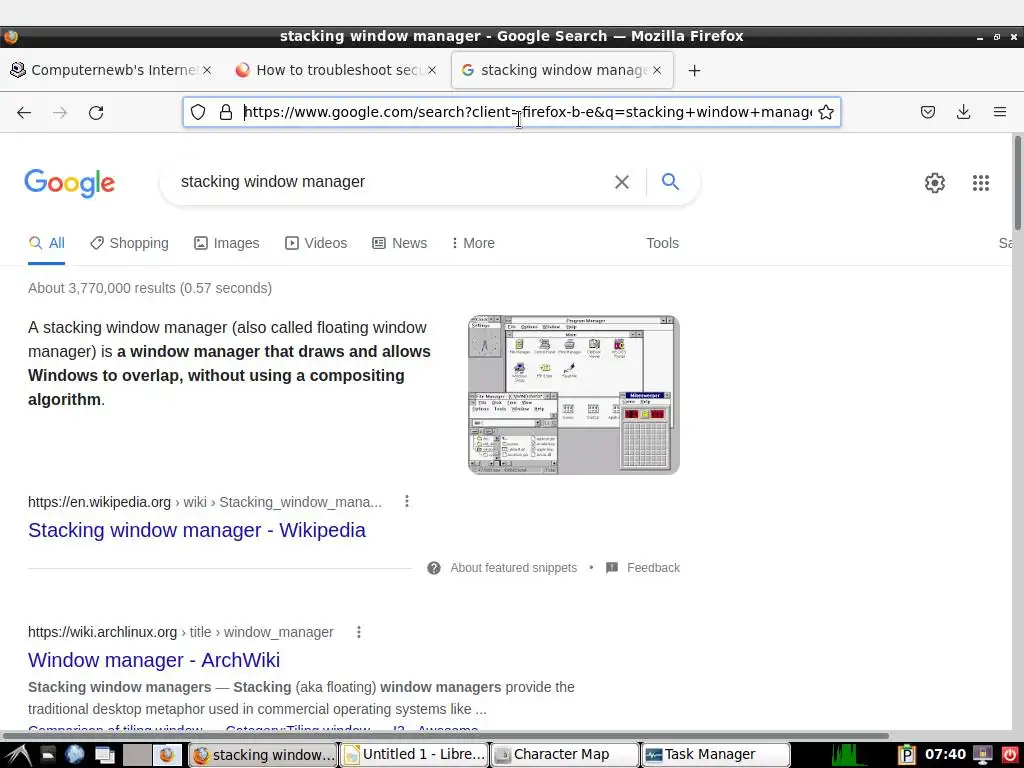Open the Firefox hamburger menu
Image resolution: width=1024 pixels, height=768 pixels.
pyautogui.click(x=1000, y=112)
